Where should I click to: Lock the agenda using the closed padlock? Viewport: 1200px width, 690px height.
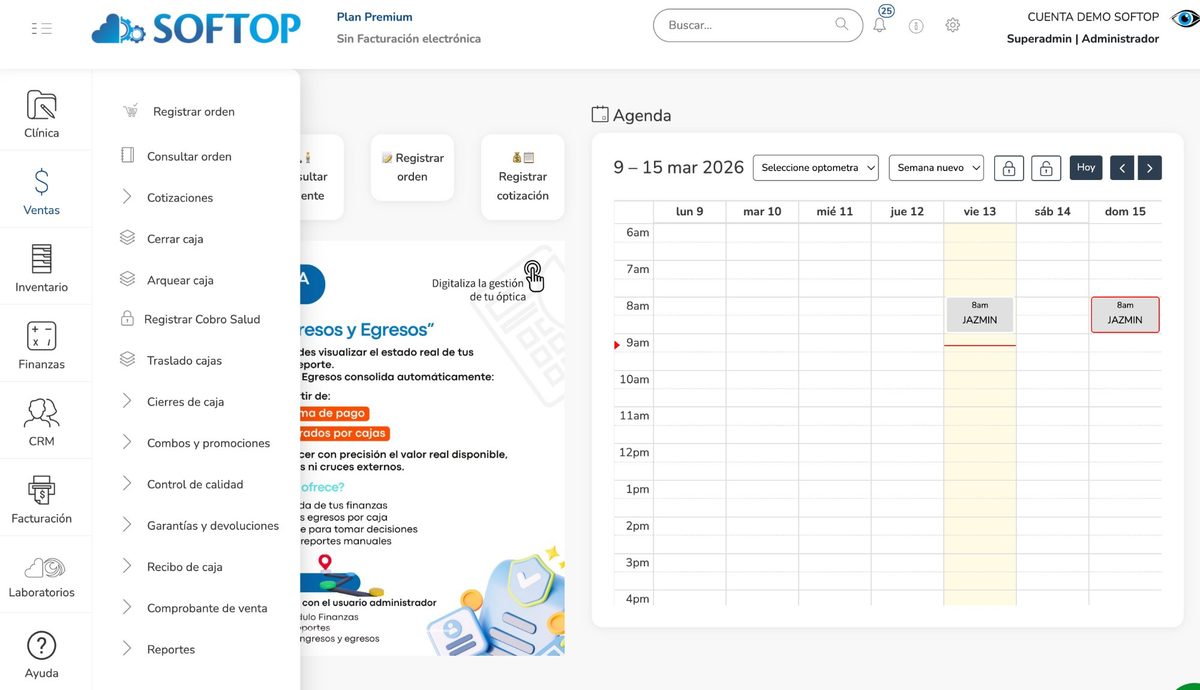coord(1008,167)
